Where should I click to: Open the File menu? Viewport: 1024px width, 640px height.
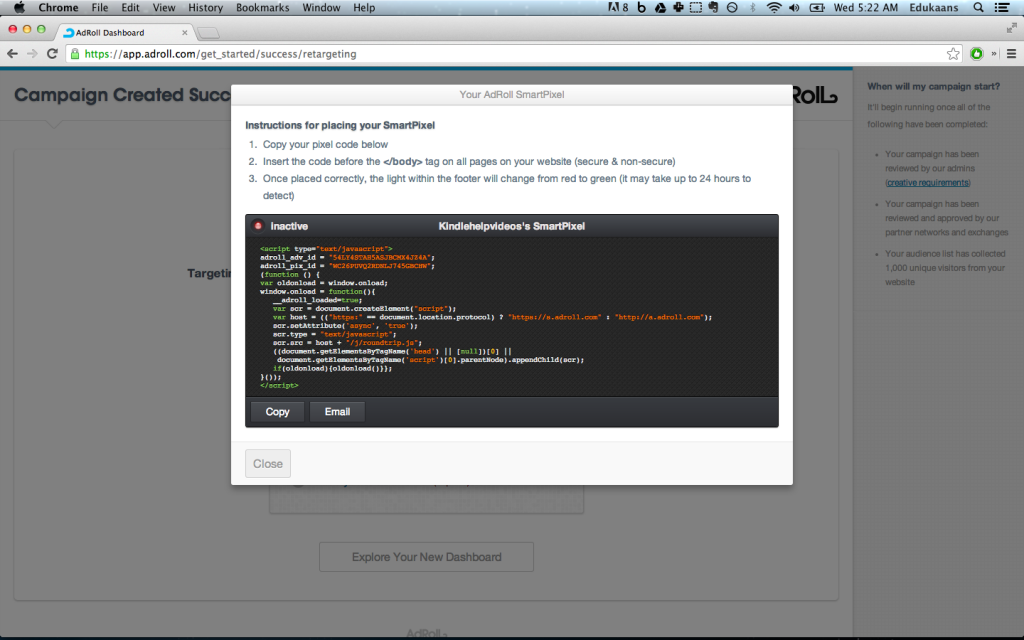click(x=100, y=8)
